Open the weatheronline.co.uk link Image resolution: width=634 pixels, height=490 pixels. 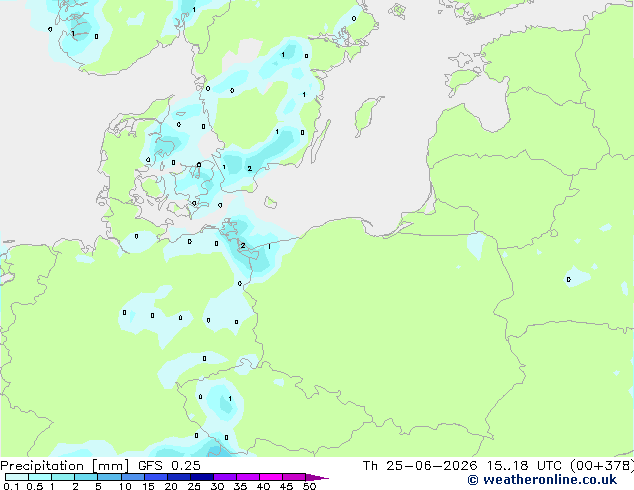[x=550, y=480]
